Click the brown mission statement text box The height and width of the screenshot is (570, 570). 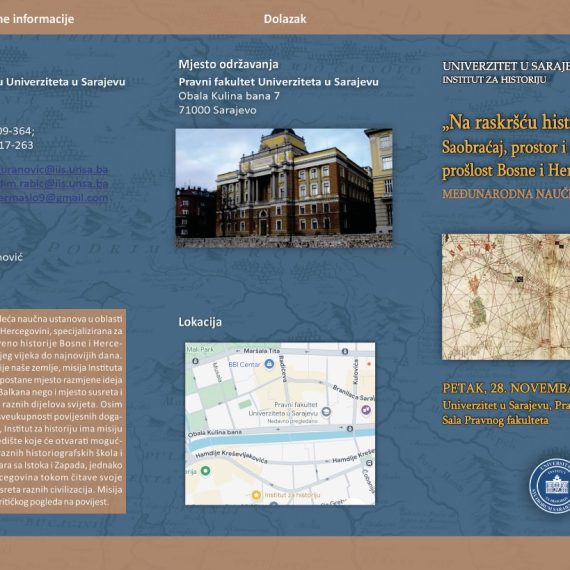[x=63, y=411]
